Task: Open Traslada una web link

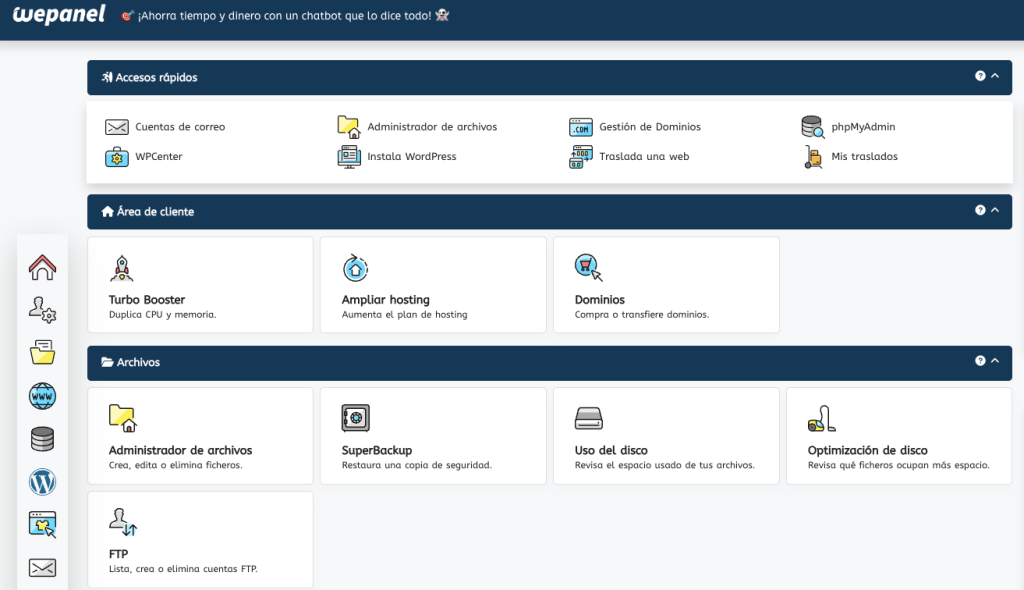Action: point(644,157)
